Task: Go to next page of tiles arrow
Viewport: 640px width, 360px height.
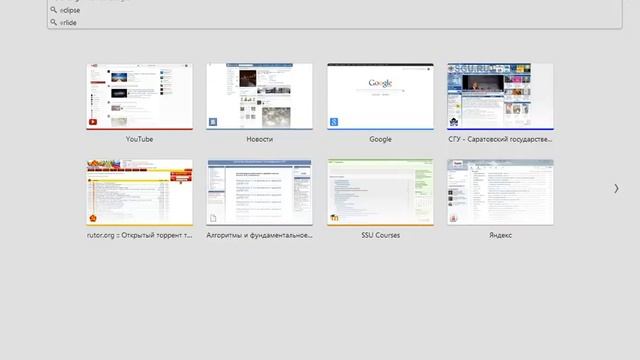Action: pyautogui.click(x=616, y=189)
